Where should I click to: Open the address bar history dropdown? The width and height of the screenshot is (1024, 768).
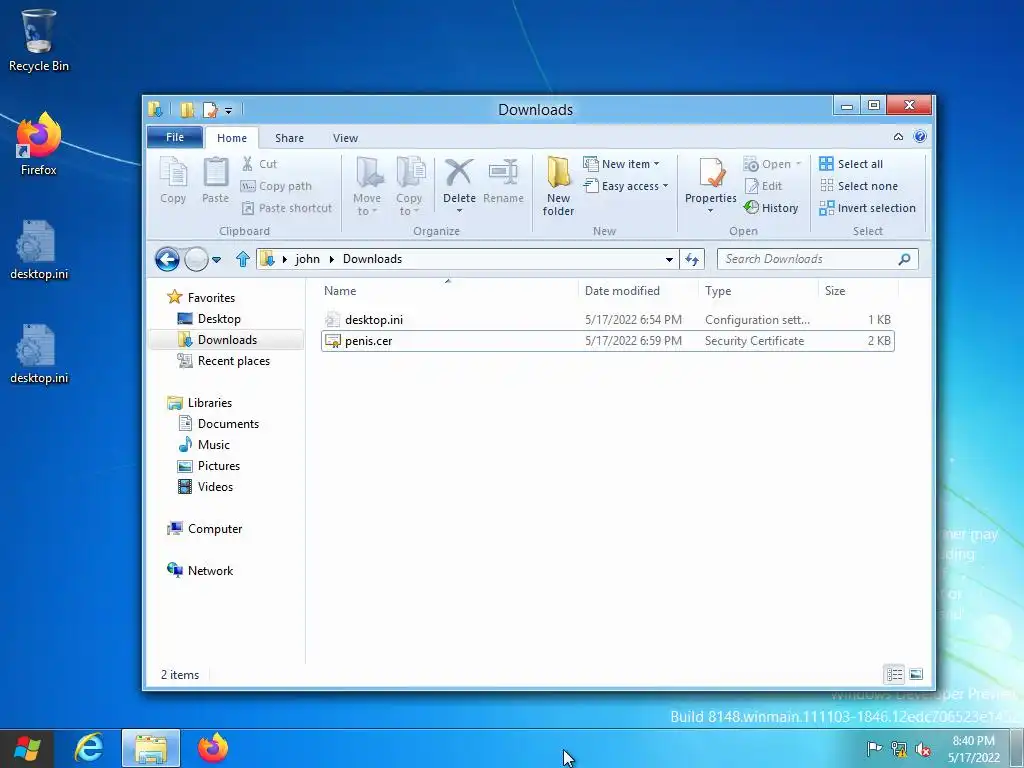coord(669,260)
